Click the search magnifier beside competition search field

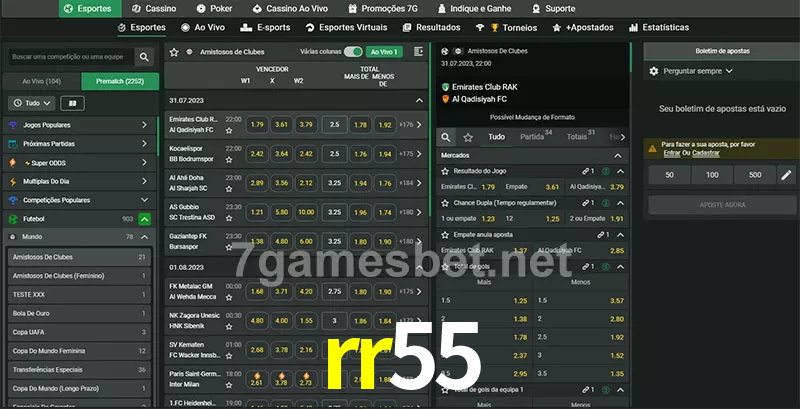click(x=145, y=58)
